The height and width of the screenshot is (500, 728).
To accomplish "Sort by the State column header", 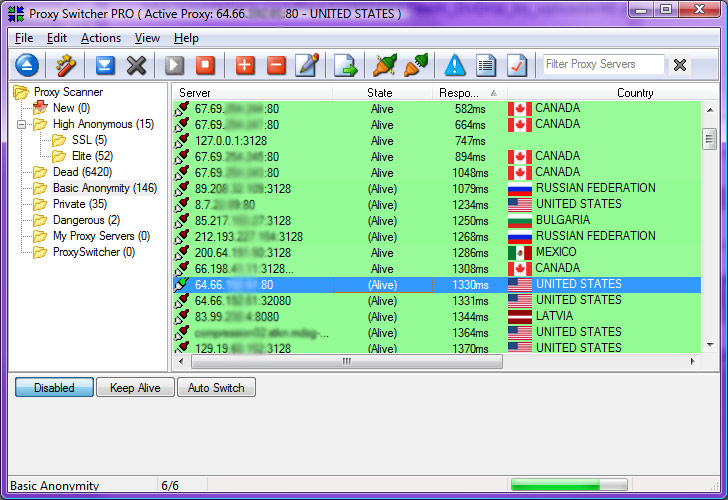I will (x=383, y=93).
